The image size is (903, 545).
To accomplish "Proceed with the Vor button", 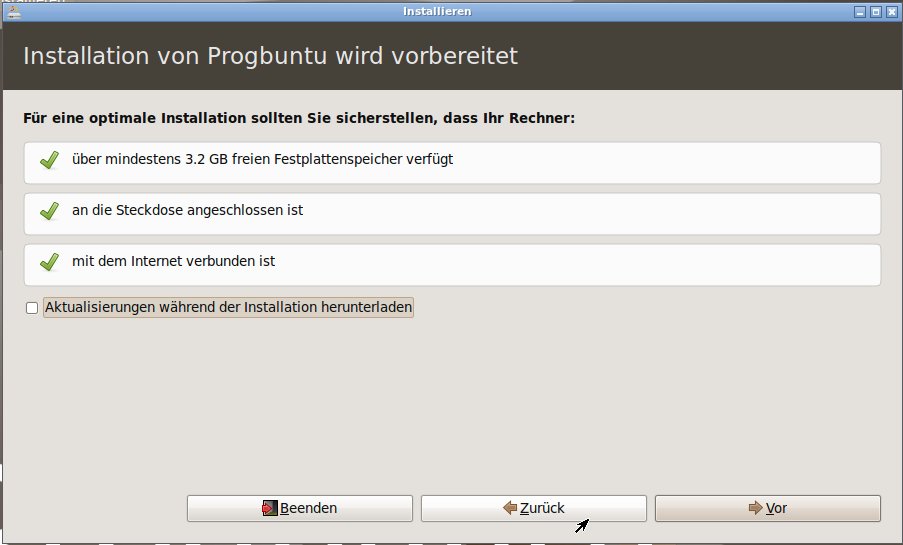I will (767, 508).
